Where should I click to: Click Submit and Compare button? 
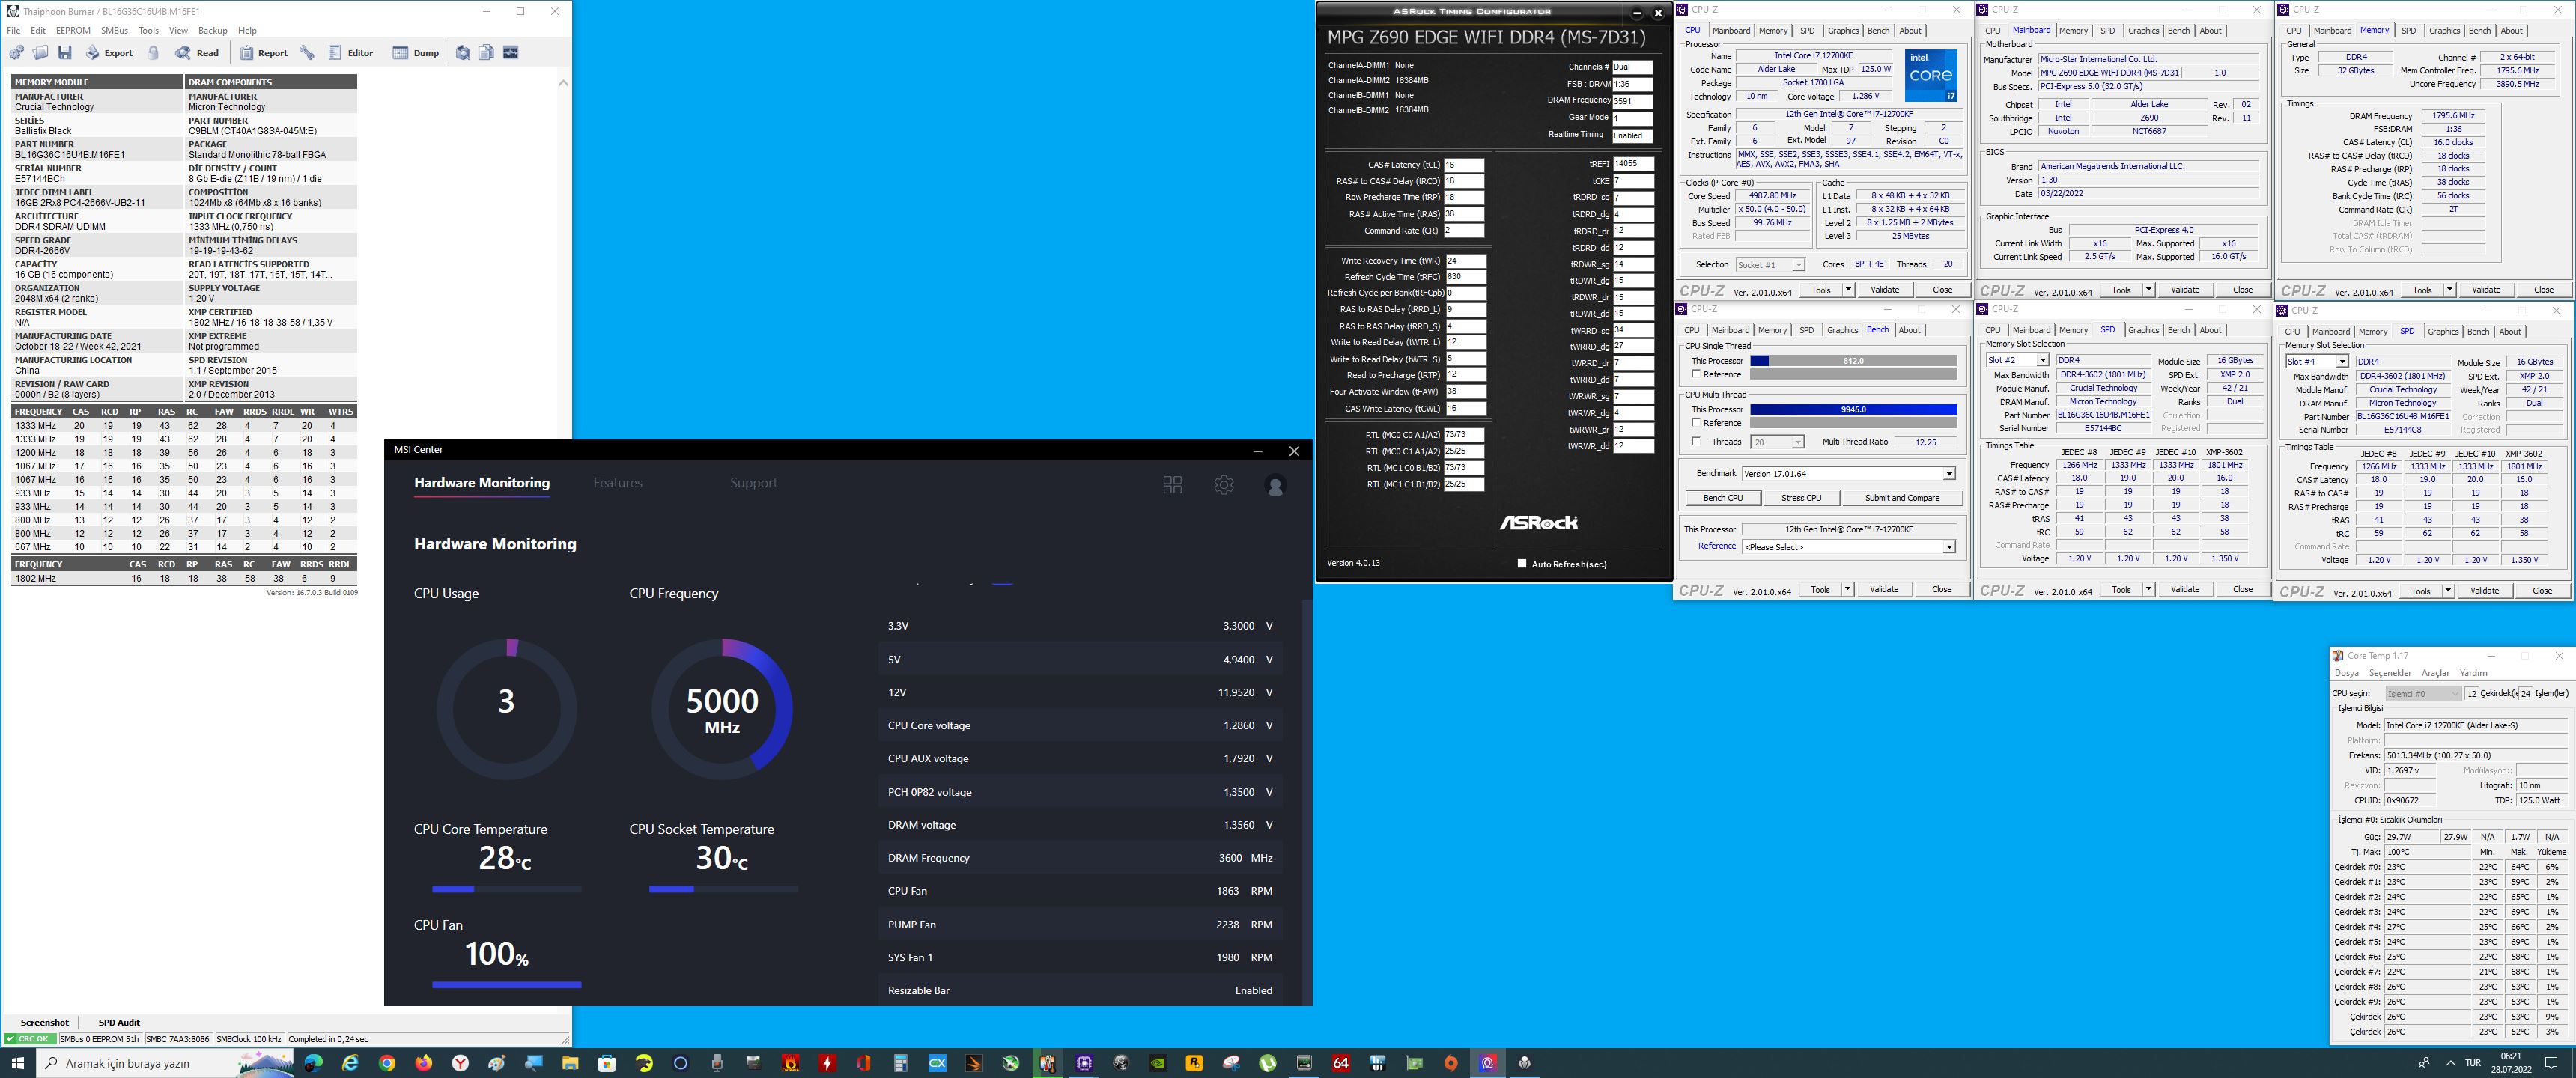coord(1901,497)
